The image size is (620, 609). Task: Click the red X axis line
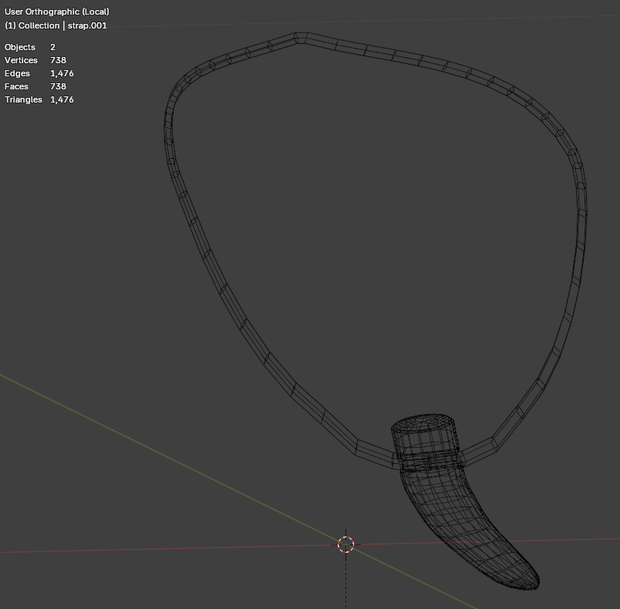[158, 550]
